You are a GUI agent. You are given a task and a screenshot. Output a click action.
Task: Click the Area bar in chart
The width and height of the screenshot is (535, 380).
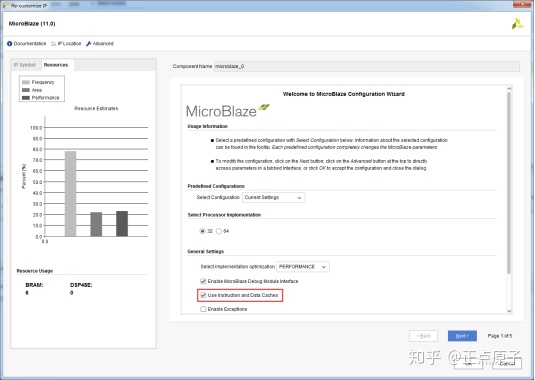[96, 224]
